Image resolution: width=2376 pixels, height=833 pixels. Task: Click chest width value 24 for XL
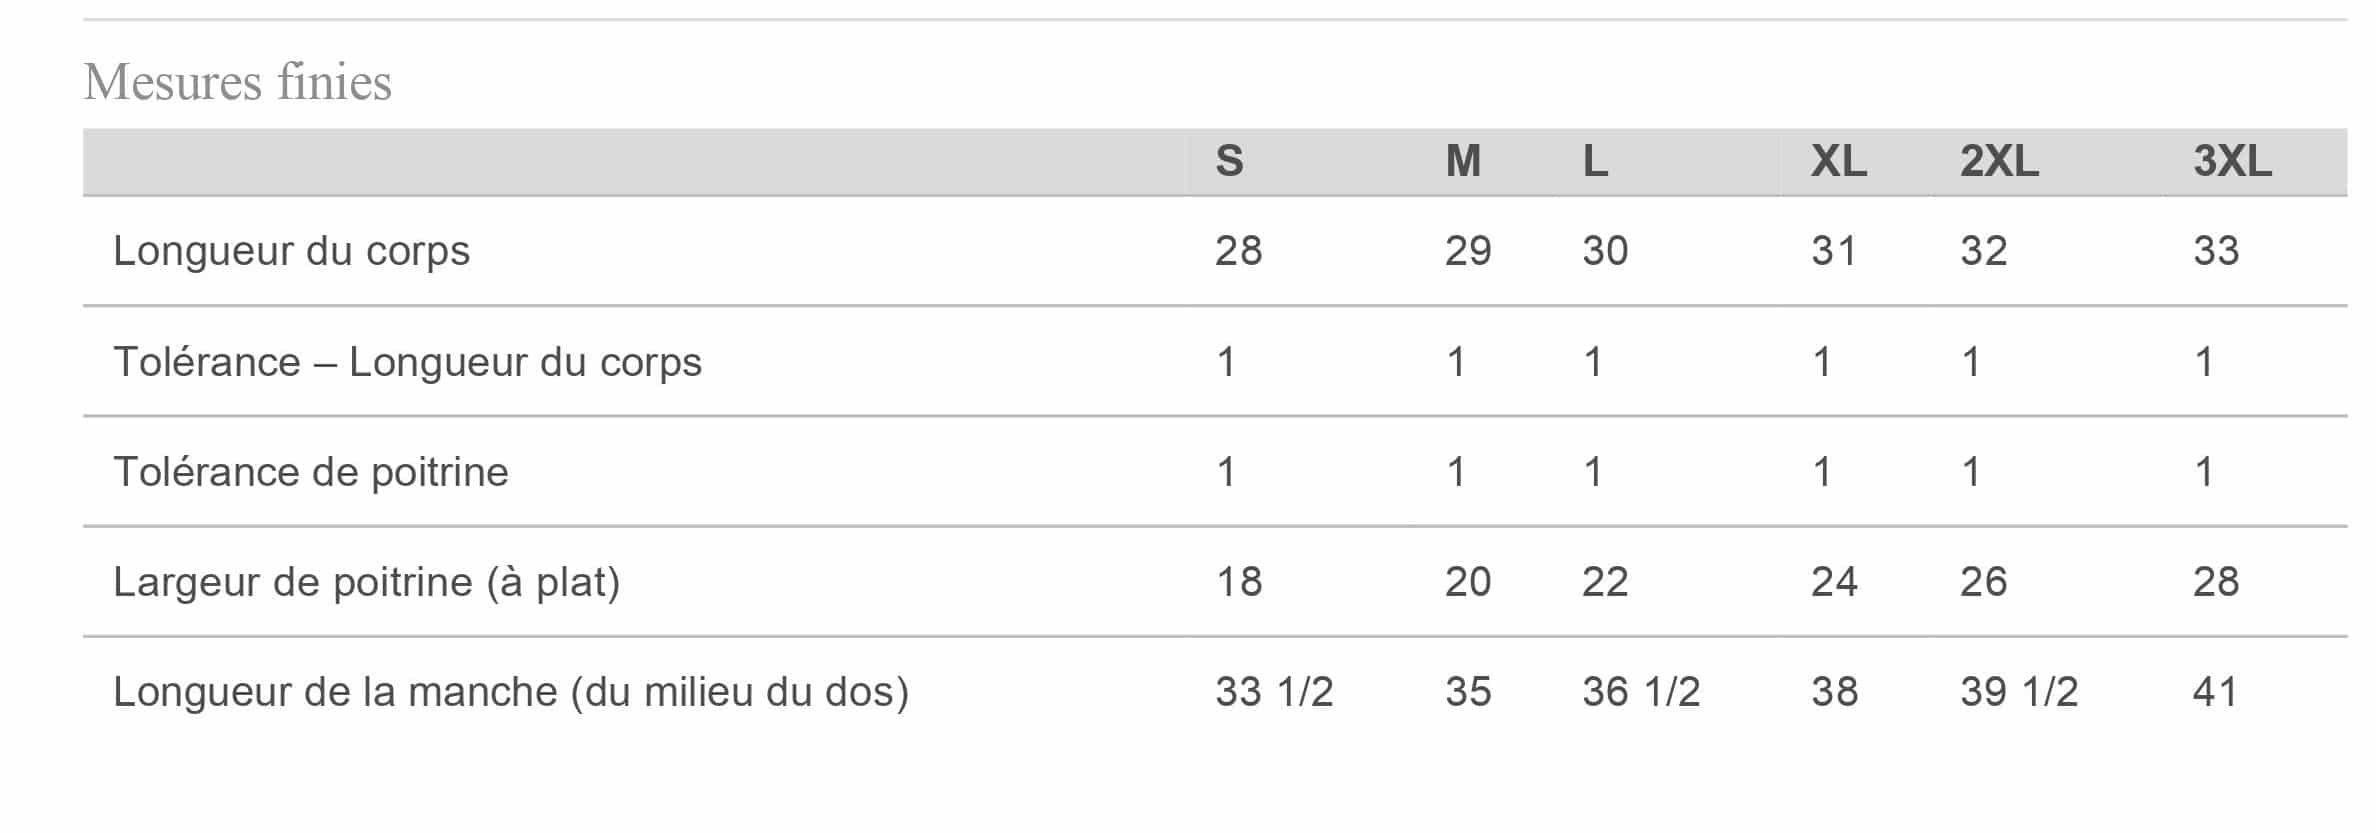1834,582
